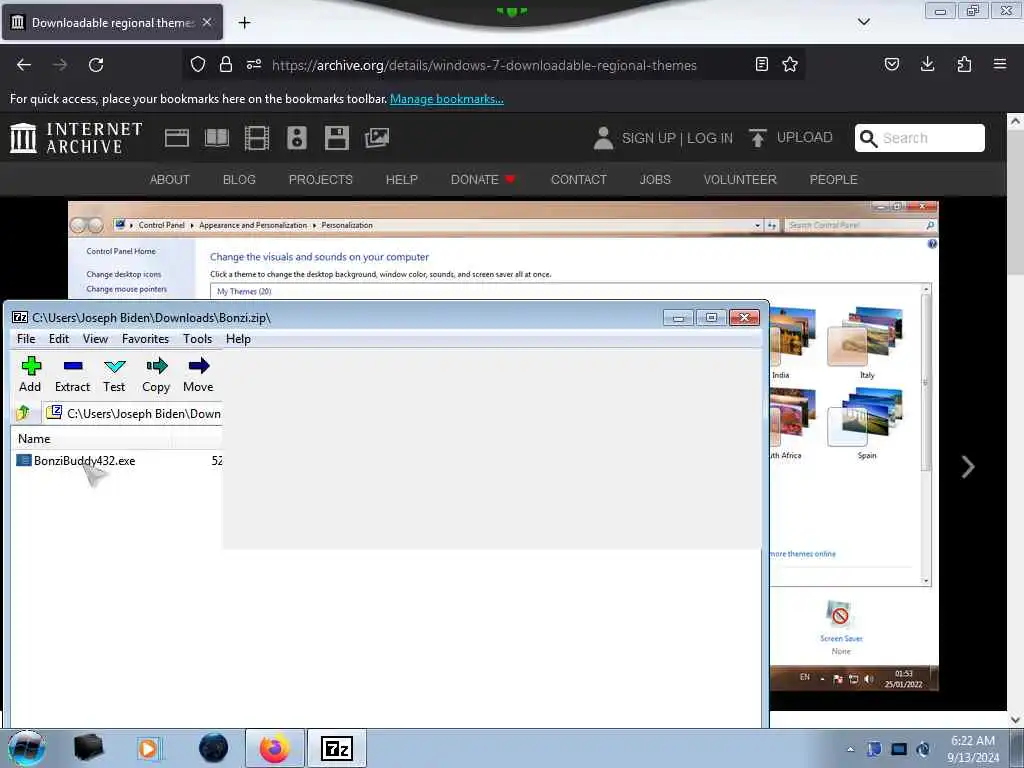Image resolution: width=1024 pixels, height=768 pixels.
Task: Close the Downloadable regional themes tab
Action: click(x=206, y=22)
